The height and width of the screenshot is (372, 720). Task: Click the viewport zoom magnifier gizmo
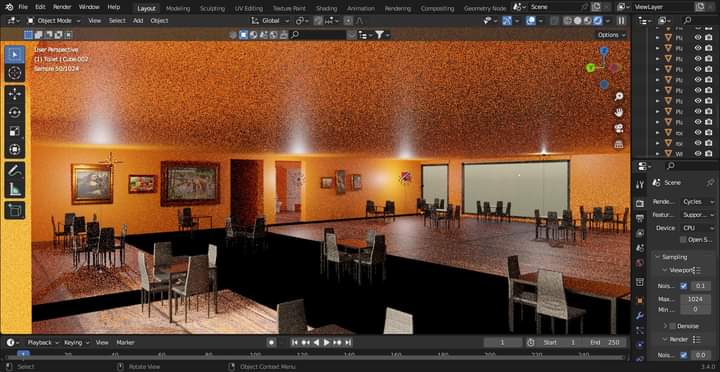[619, 96]
